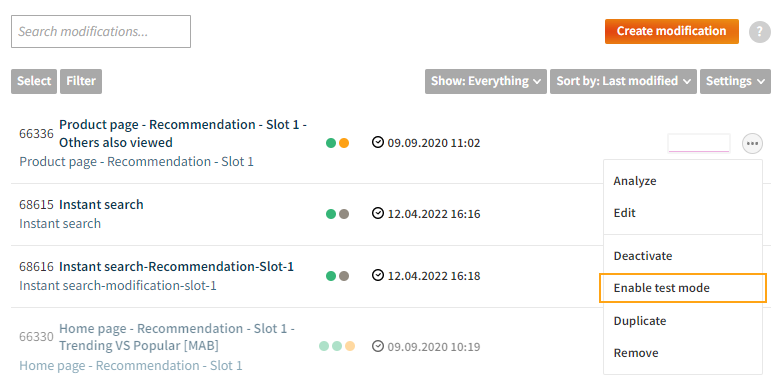
Task: Click the ID number 68616
Action: 36,267
